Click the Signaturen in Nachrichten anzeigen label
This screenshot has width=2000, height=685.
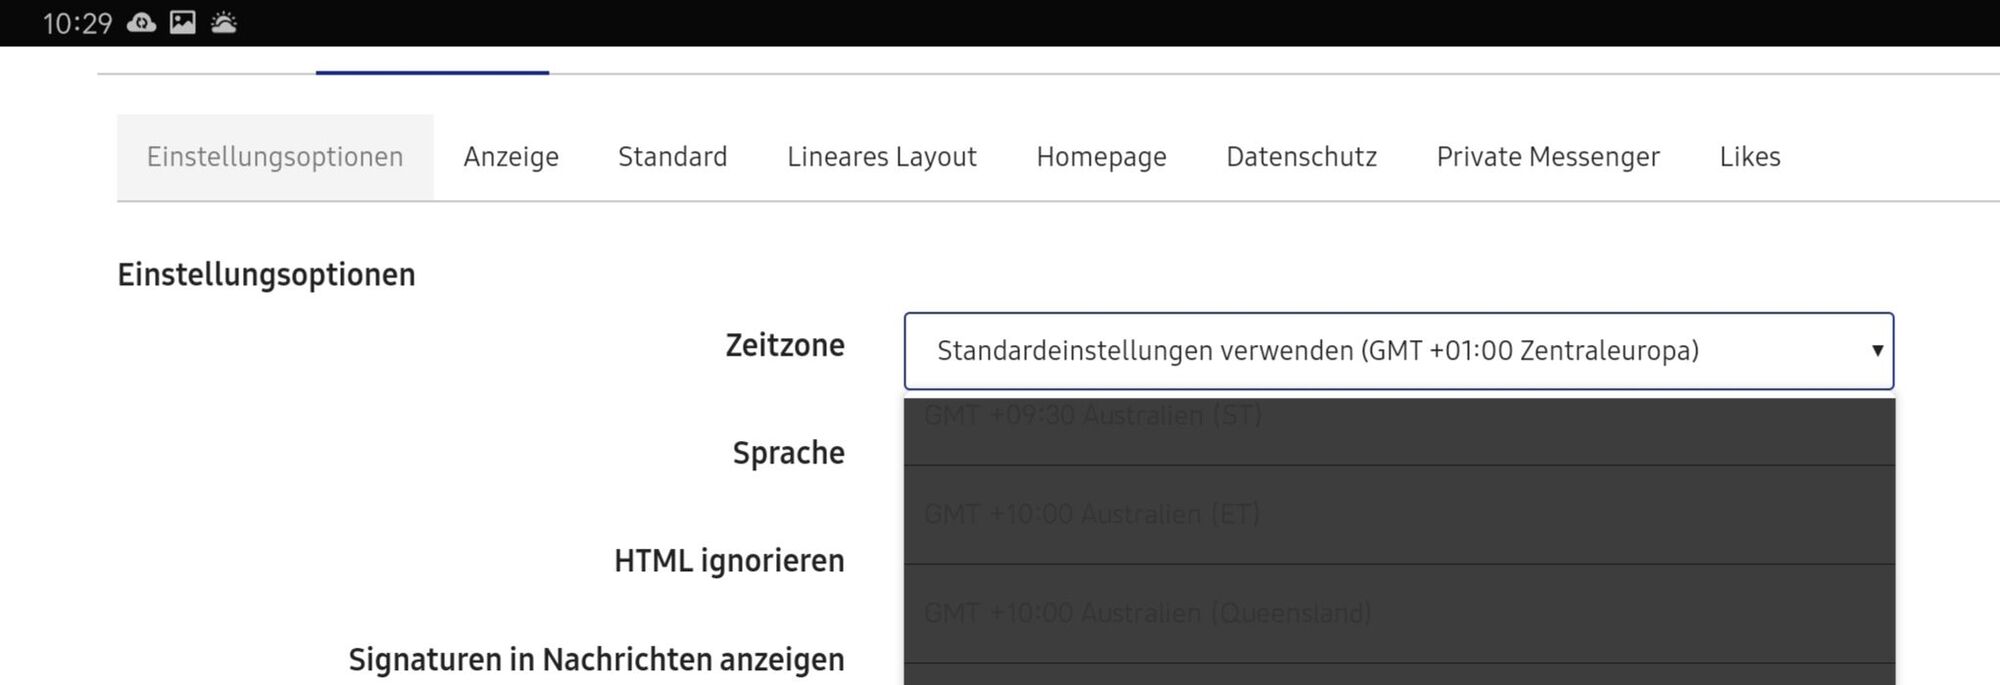click(596, 660)
